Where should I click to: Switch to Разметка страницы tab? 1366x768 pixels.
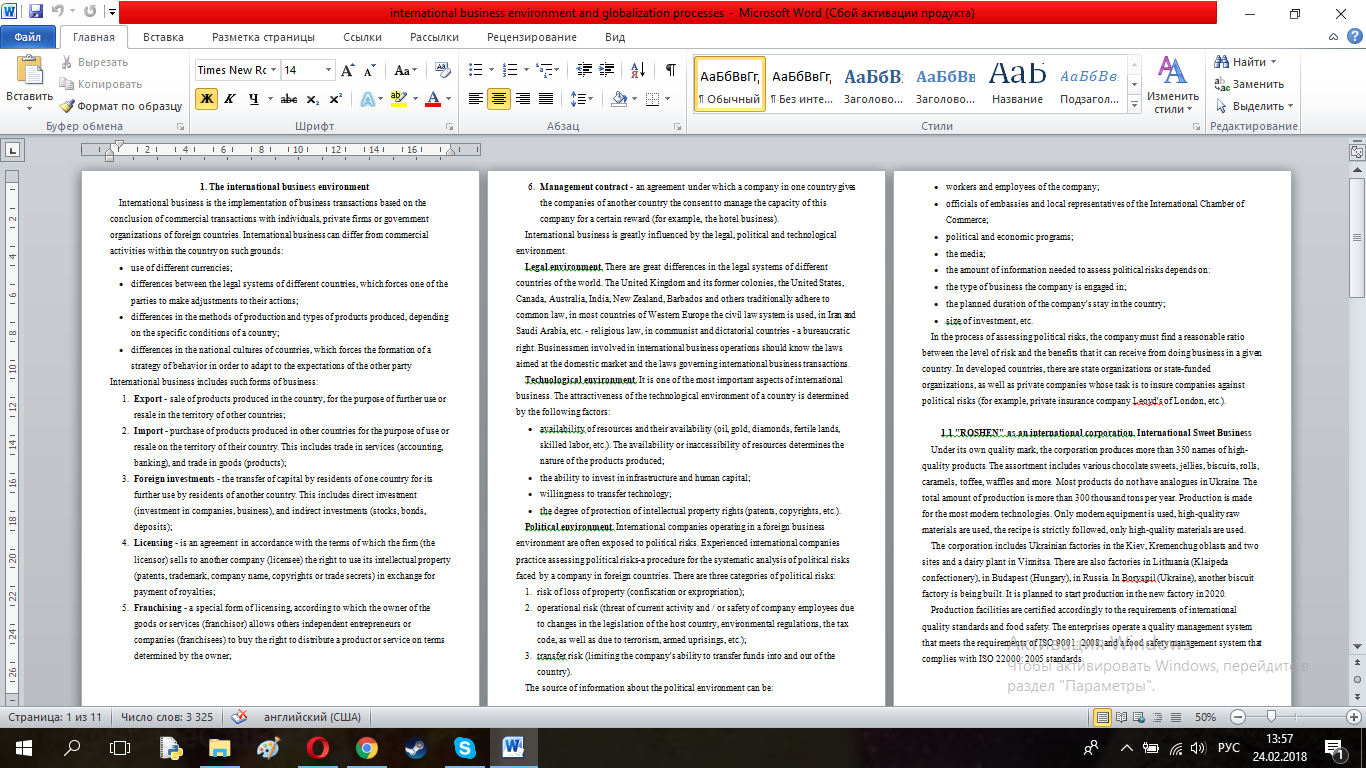264,37
